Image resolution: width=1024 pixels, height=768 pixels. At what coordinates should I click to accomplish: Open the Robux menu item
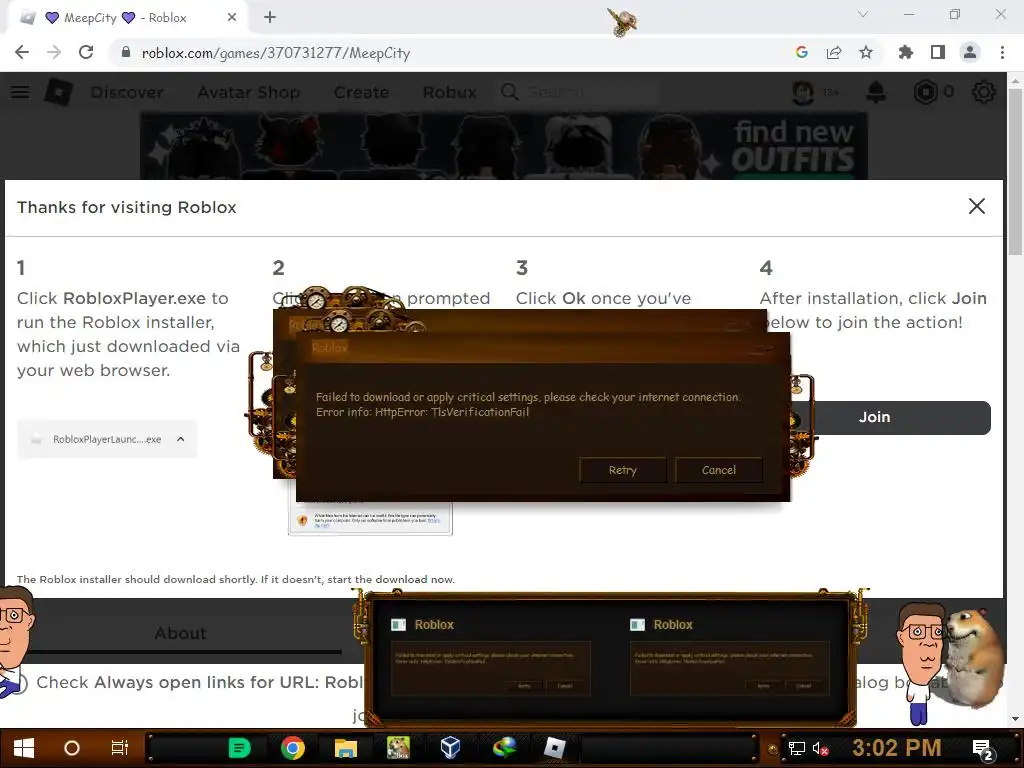click(x=449, y=93)
